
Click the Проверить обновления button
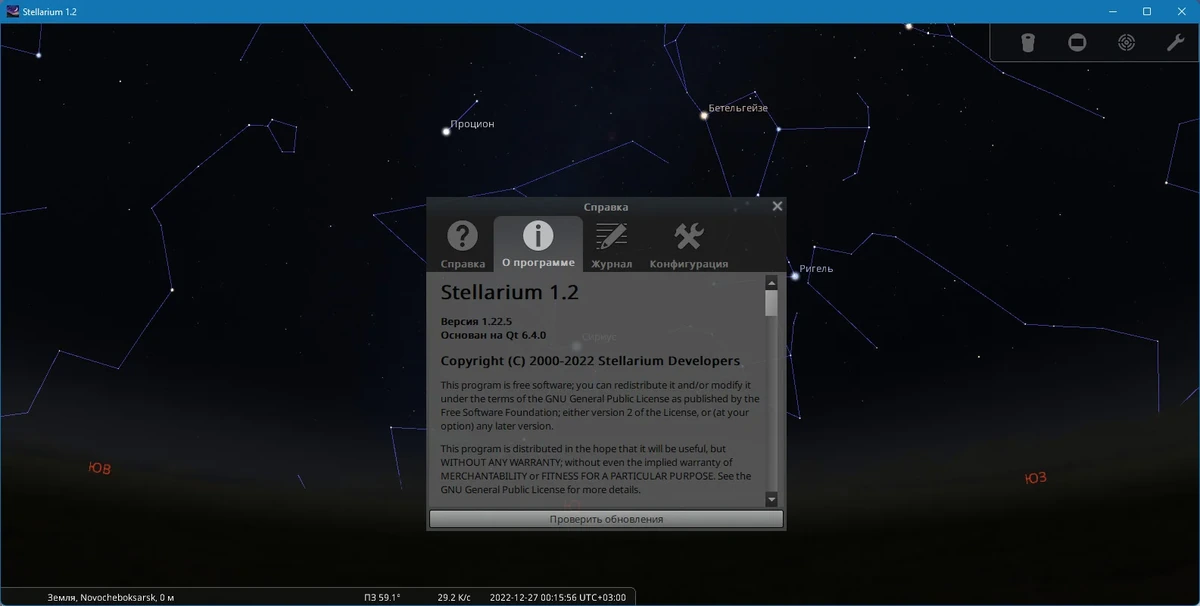606,519
